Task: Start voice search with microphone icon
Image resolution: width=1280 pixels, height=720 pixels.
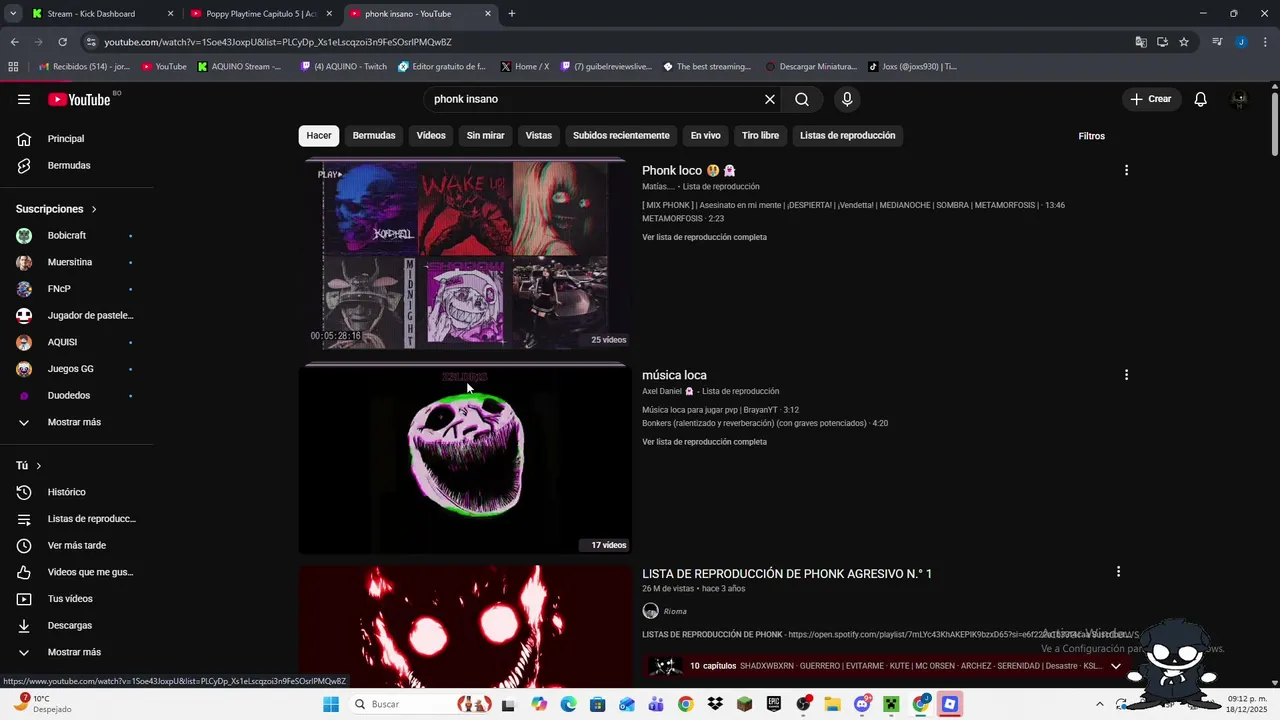Action: point(847,99)
